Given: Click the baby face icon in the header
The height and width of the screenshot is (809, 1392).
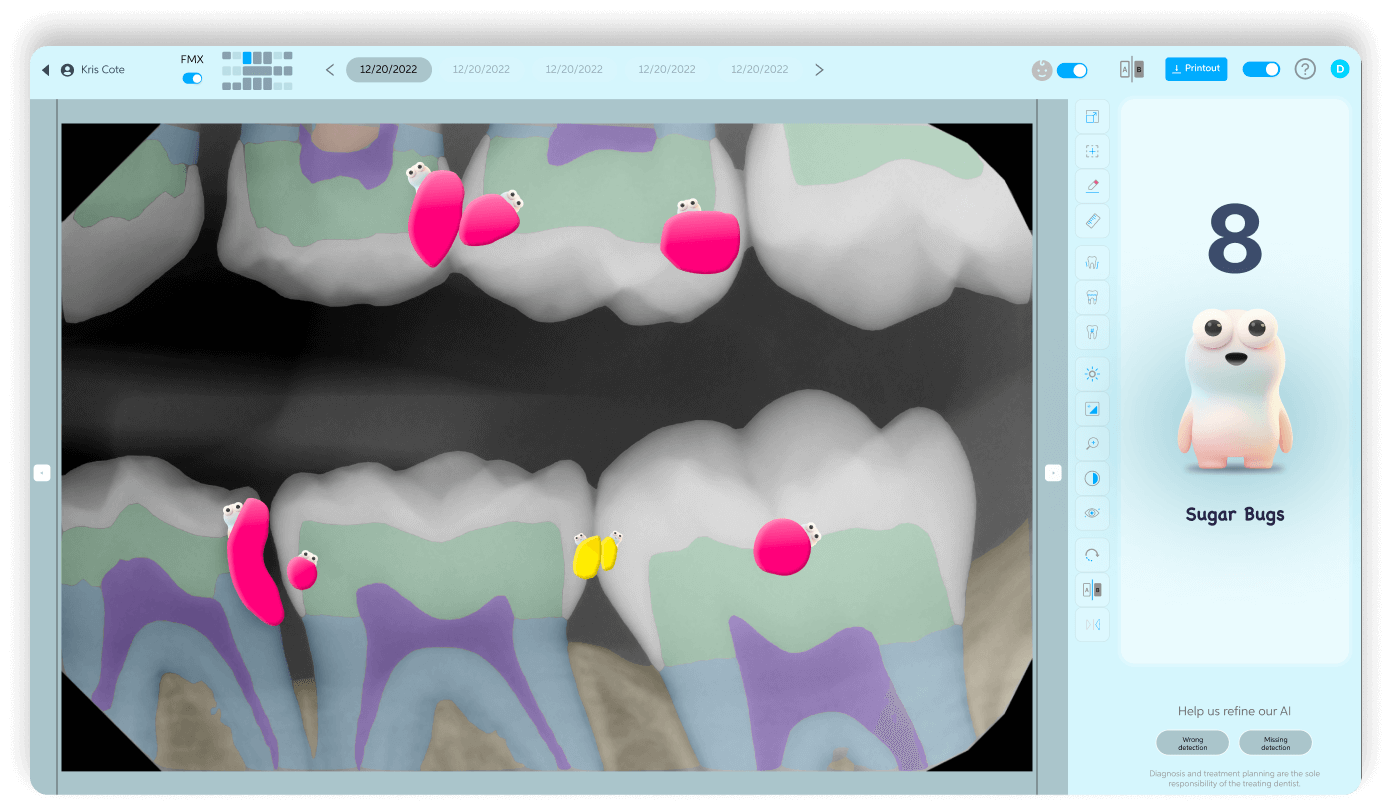Looking at the screenshot, I should pyautogui.click(x=1042, y=70).
